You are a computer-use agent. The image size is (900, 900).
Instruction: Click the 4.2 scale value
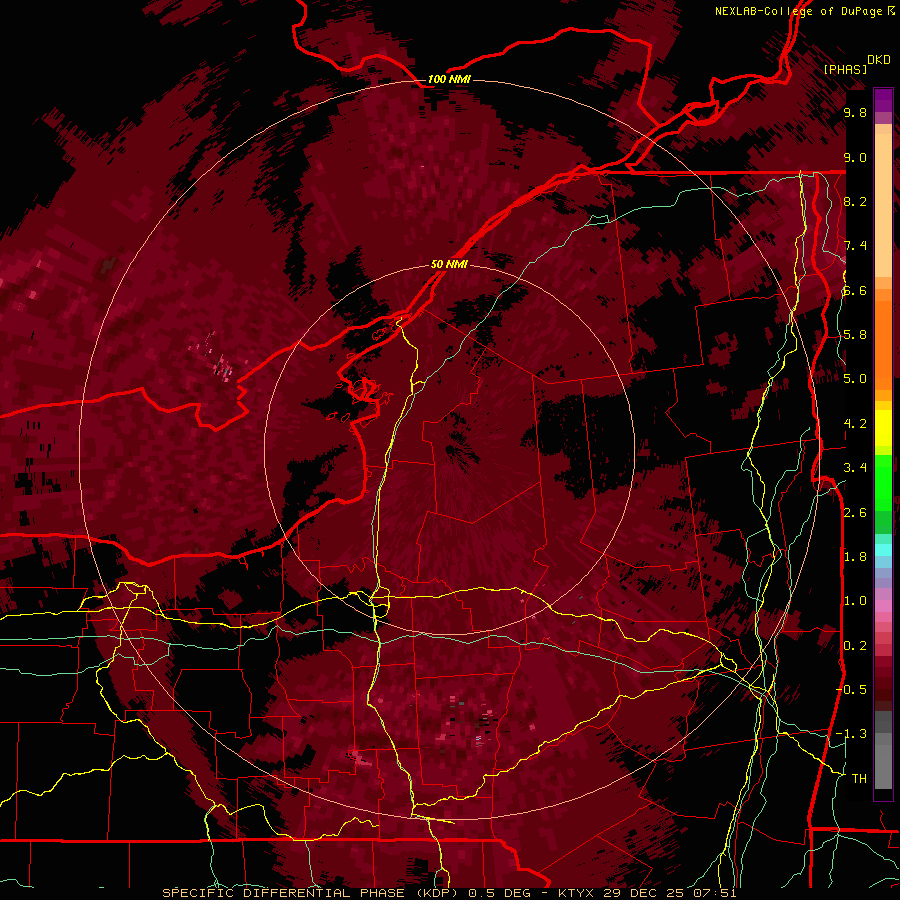tap(855, 424)
